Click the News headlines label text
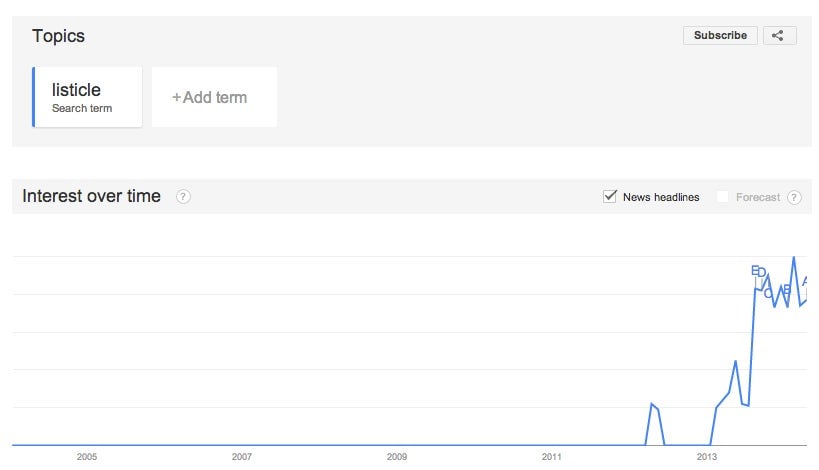The height and width of the screenshot is (470, 819). [661, 197]
